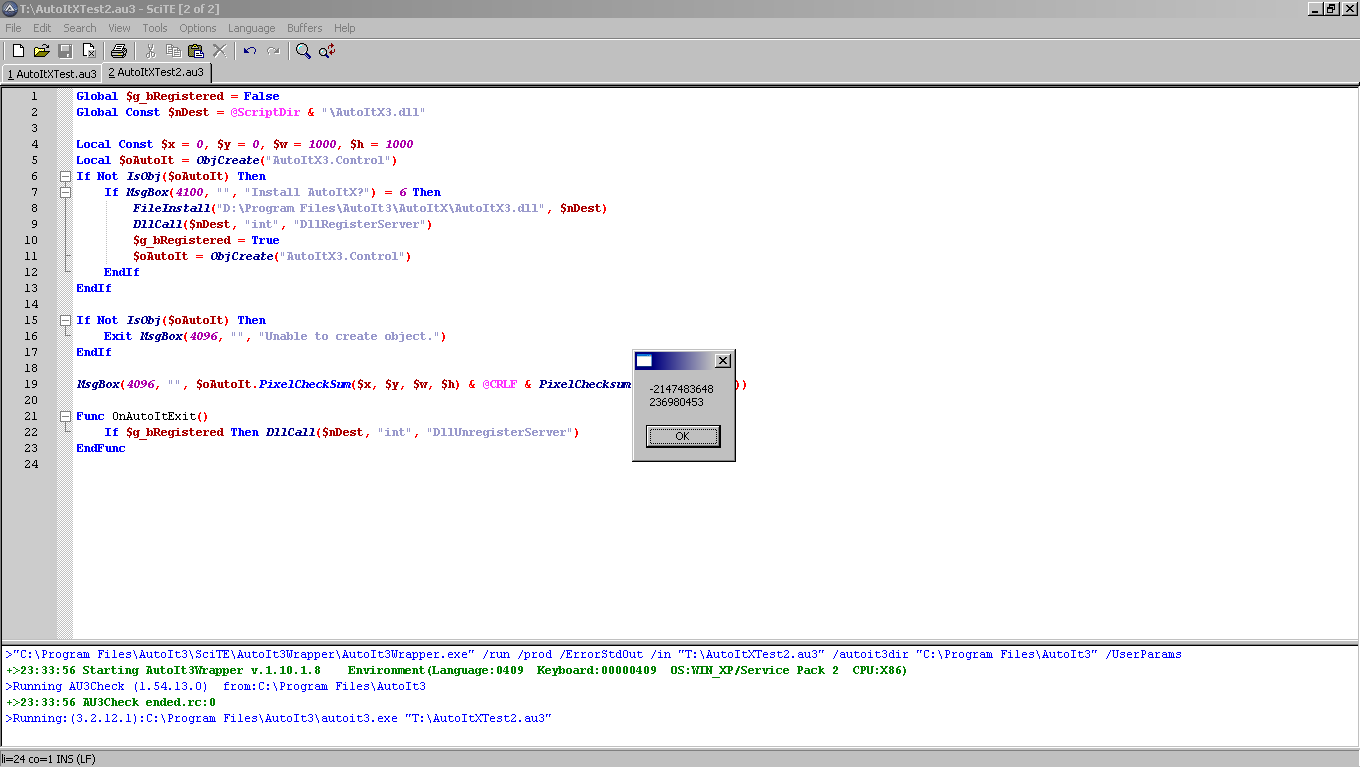Minimize the SciTE window
This screenshot has width=1360, height=768.
coord(1316,9)
